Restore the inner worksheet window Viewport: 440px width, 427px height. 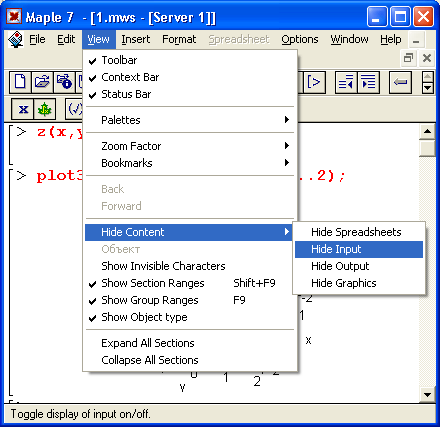coord(408,58)
